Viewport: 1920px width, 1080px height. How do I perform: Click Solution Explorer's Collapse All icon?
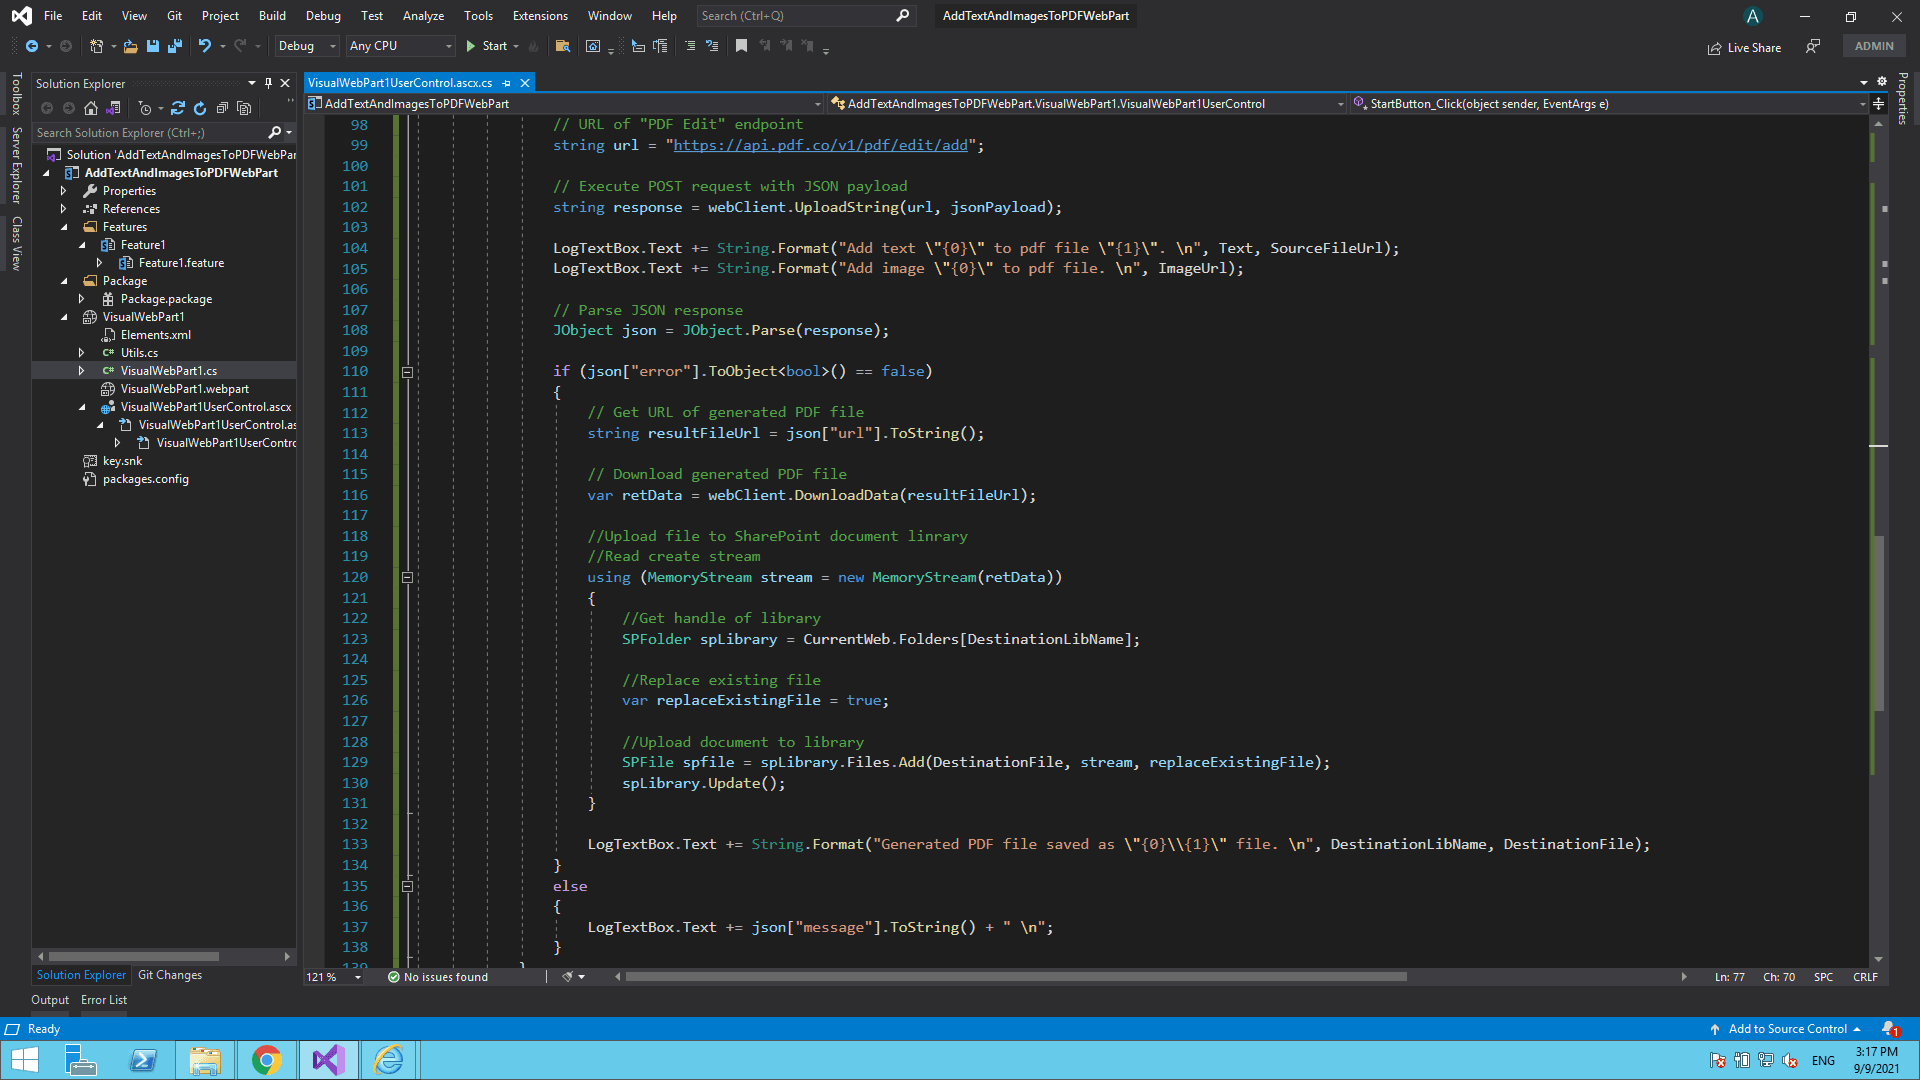click(x=222, y=108)
